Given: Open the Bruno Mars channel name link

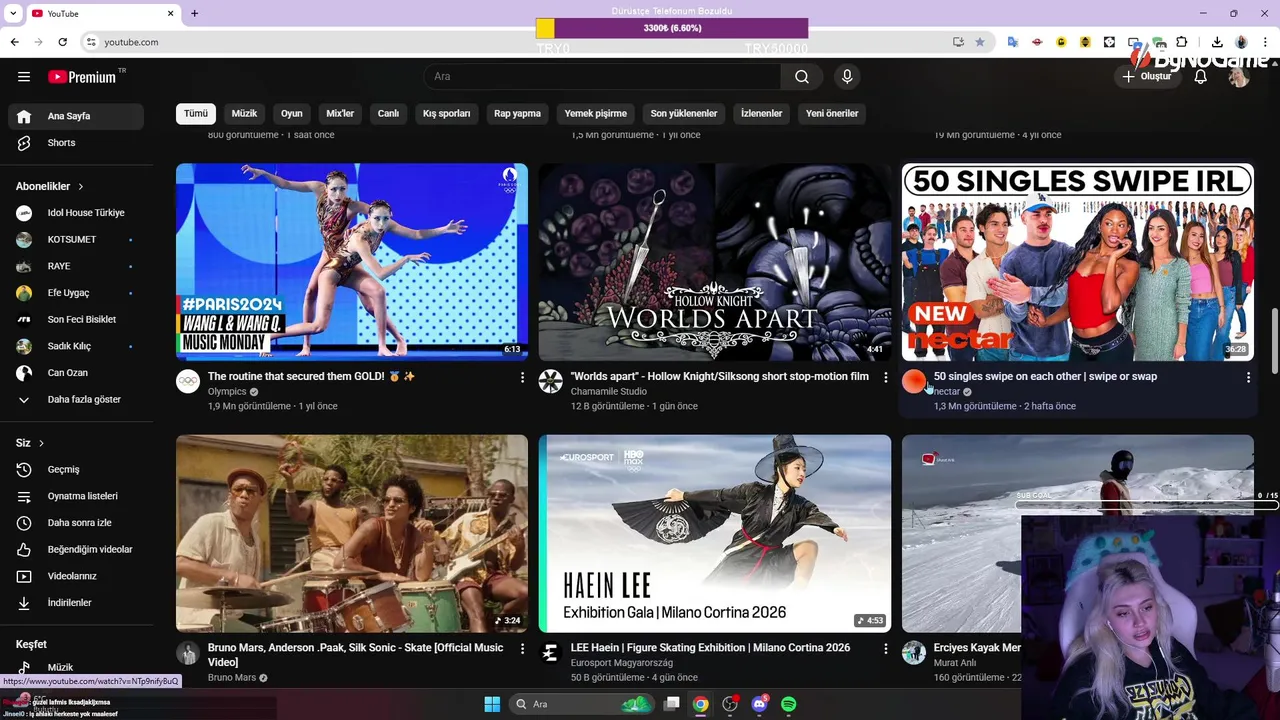Looking at the screenshot, I should [x=232, y=678].
